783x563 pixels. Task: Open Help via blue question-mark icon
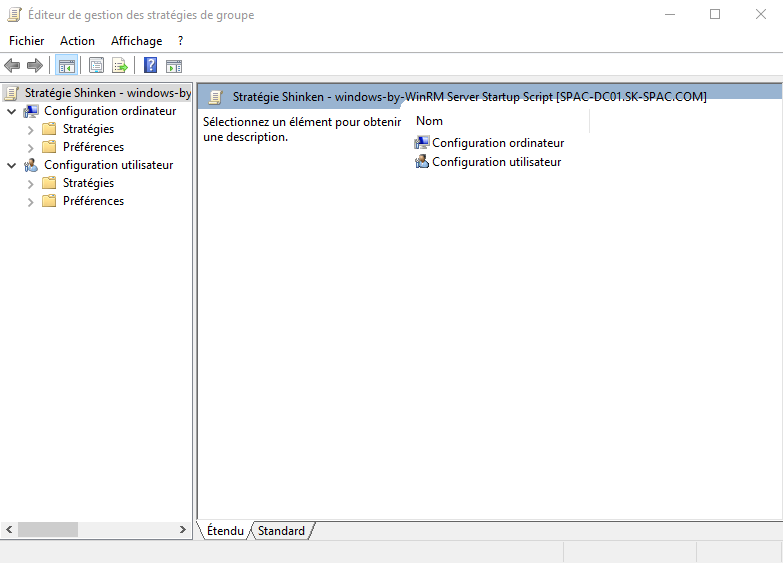tap(150, 66)
